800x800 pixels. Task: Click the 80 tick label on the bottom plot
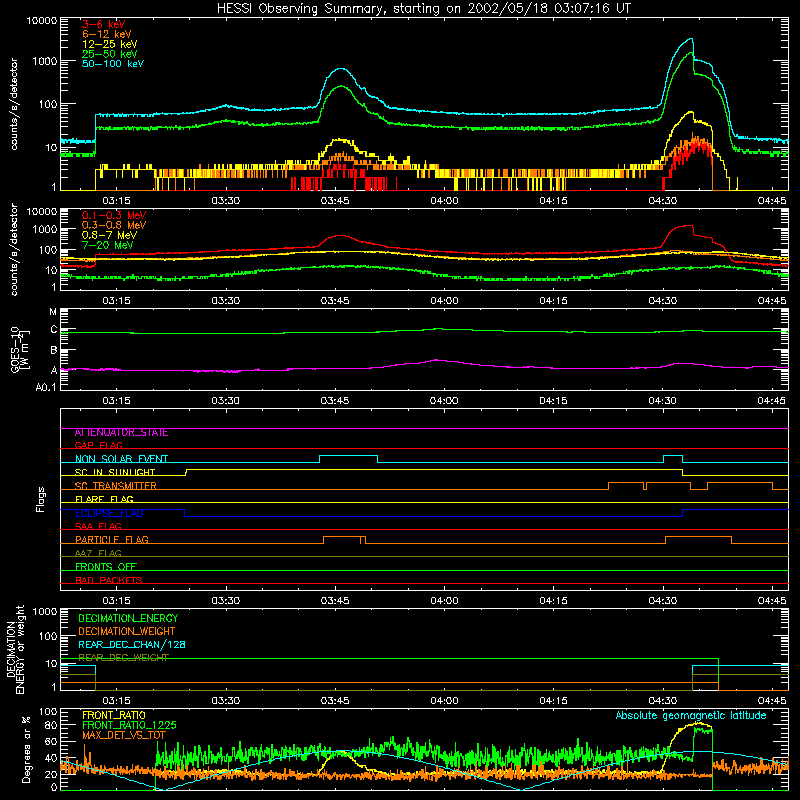coord(51,725)
